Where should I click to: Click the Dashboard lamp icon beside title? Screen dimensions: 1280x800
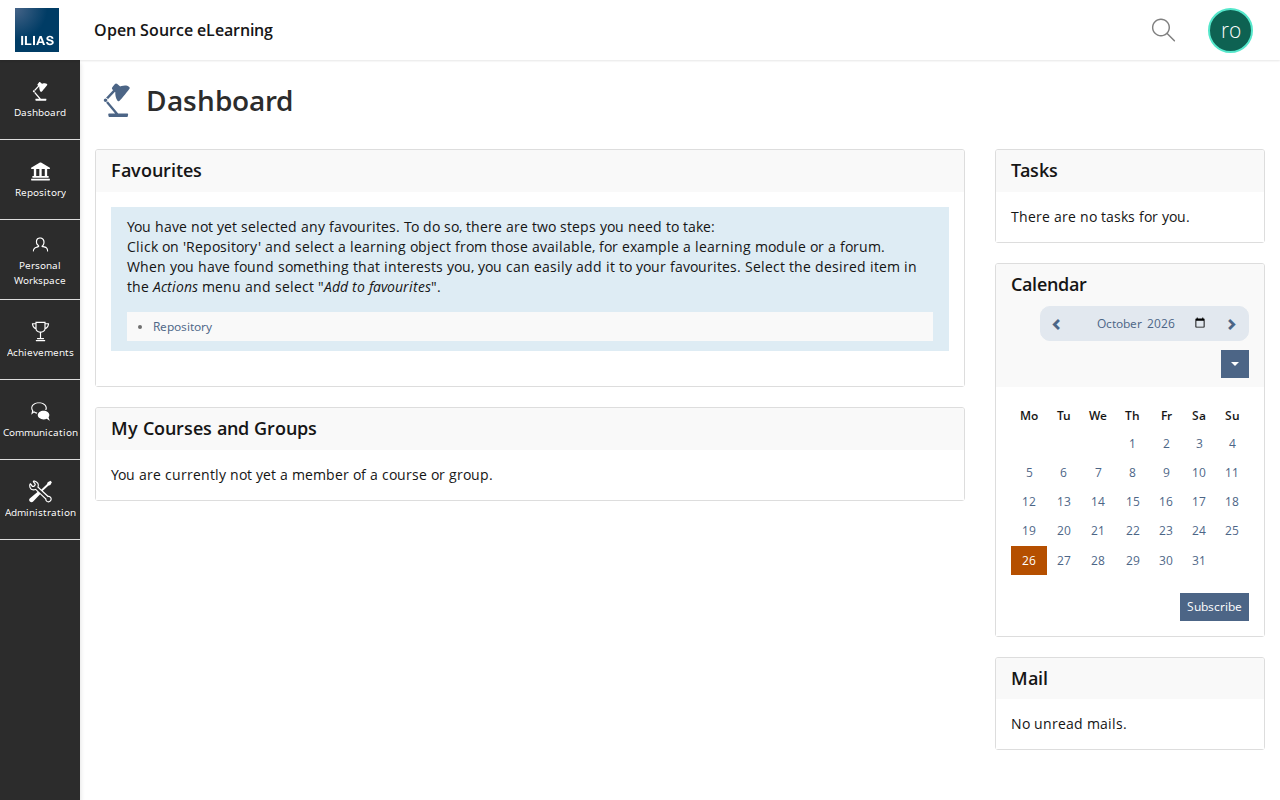(x=117, y=100)
